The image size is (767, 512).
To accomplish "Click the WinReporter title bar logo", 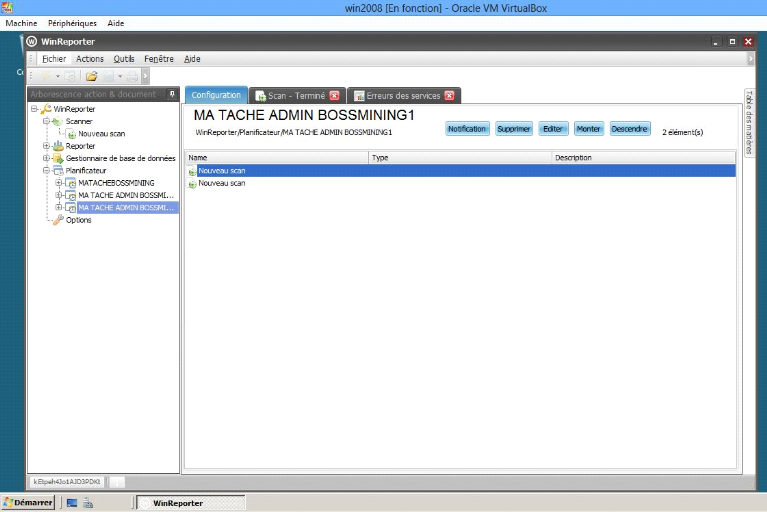I will (32, 42).
